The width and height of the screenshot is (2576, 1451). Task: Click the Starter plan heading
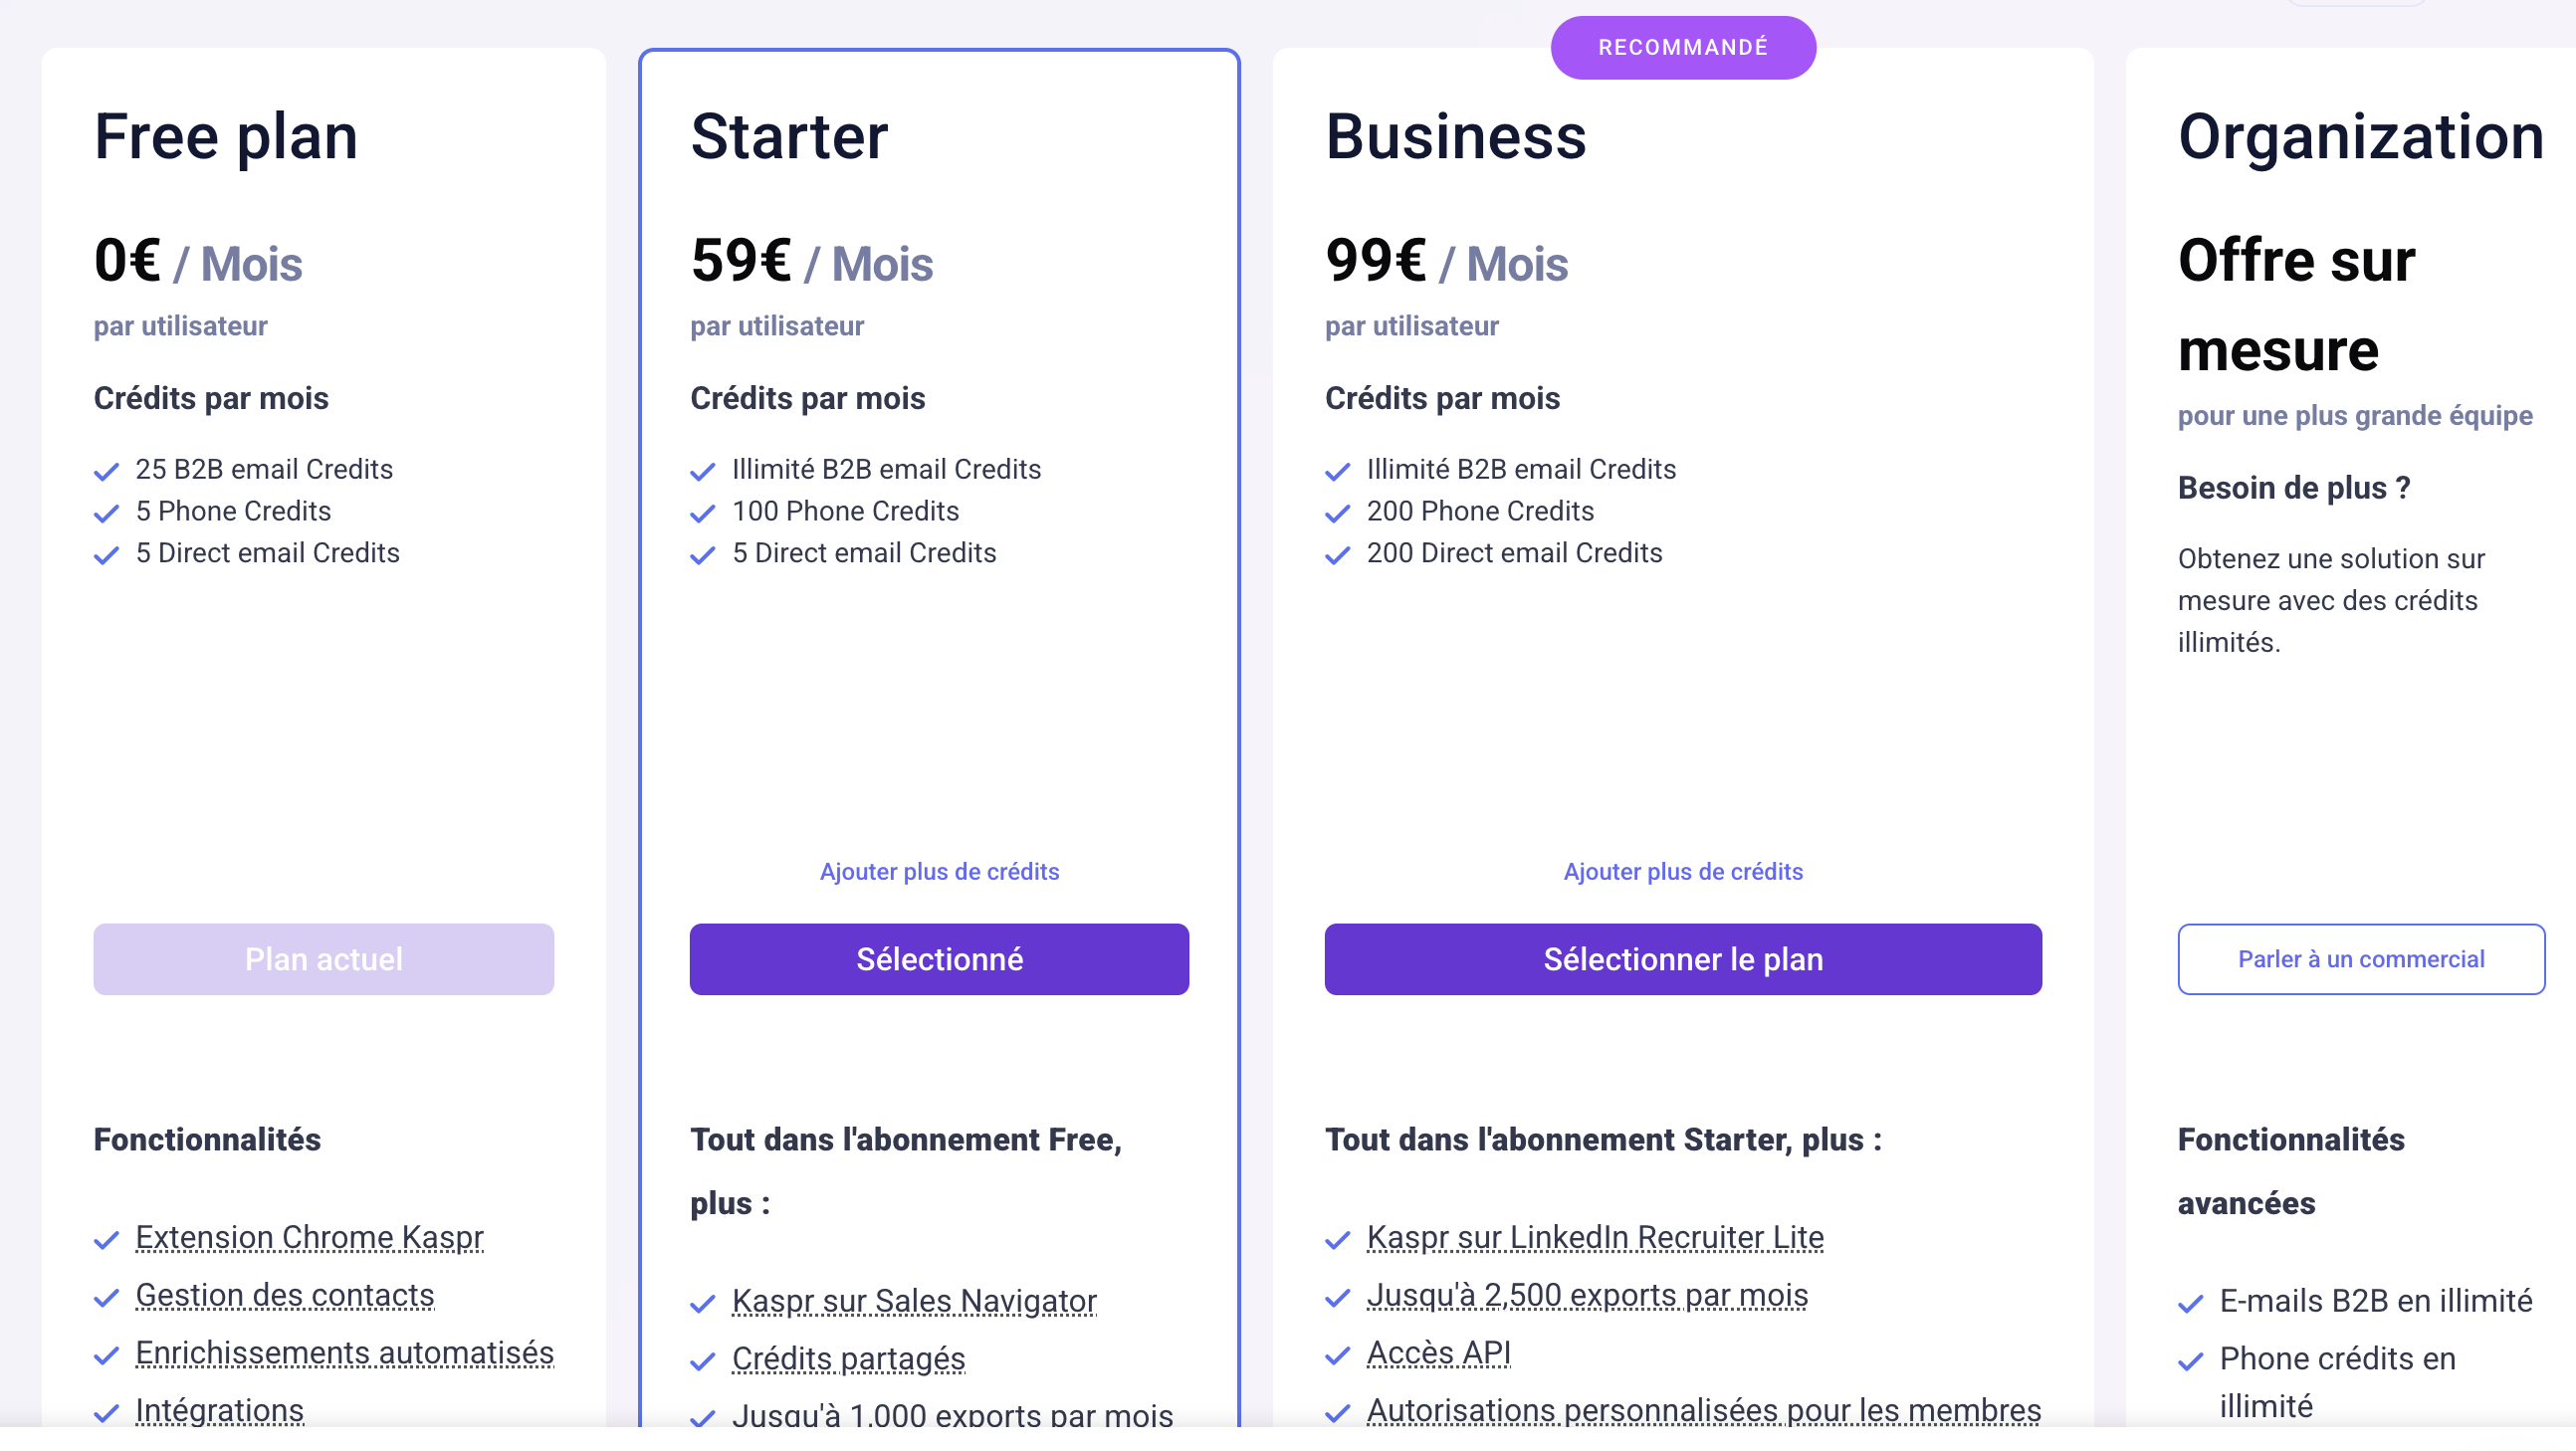coord(789,136)
